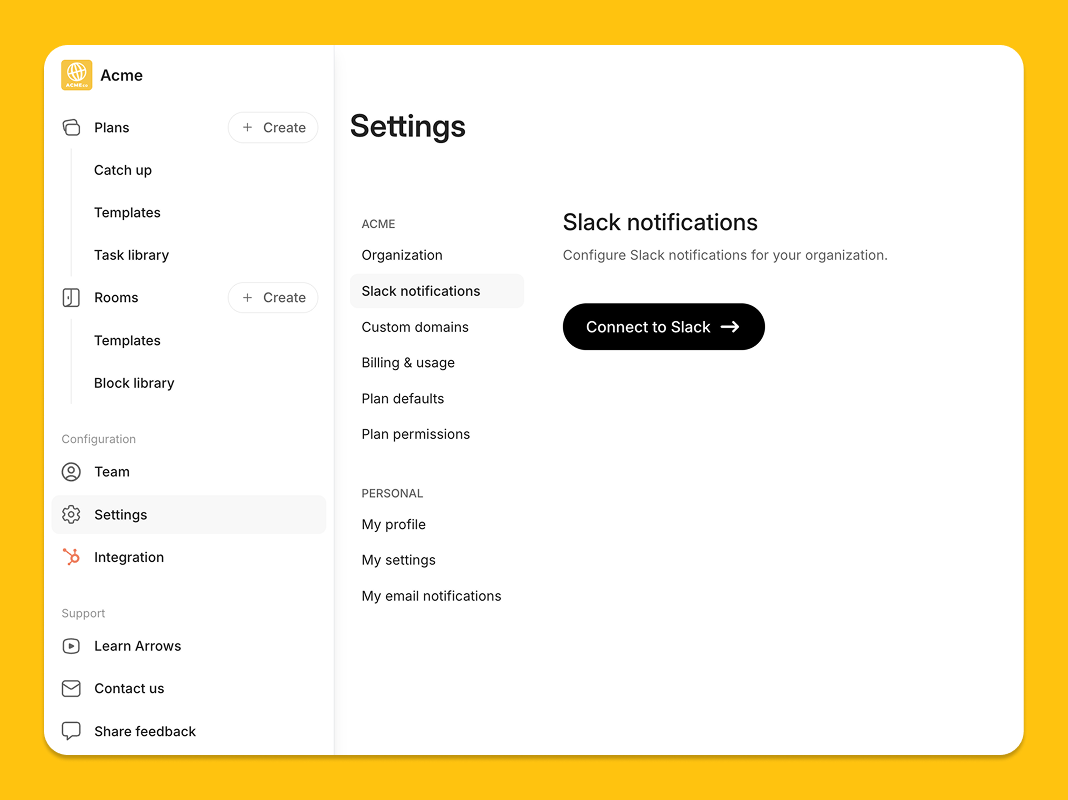
Task: Click the Contact us envelope icon
Action: (x=71, y=689)
